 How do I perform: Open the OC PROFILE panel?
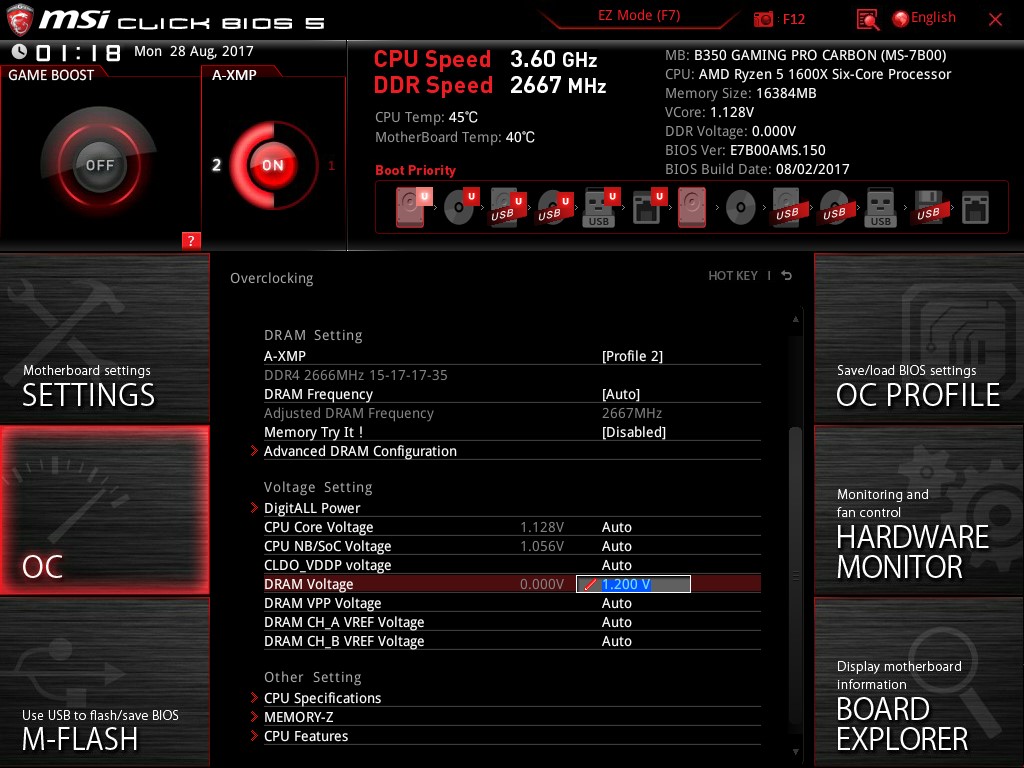[x=919, y=338]
